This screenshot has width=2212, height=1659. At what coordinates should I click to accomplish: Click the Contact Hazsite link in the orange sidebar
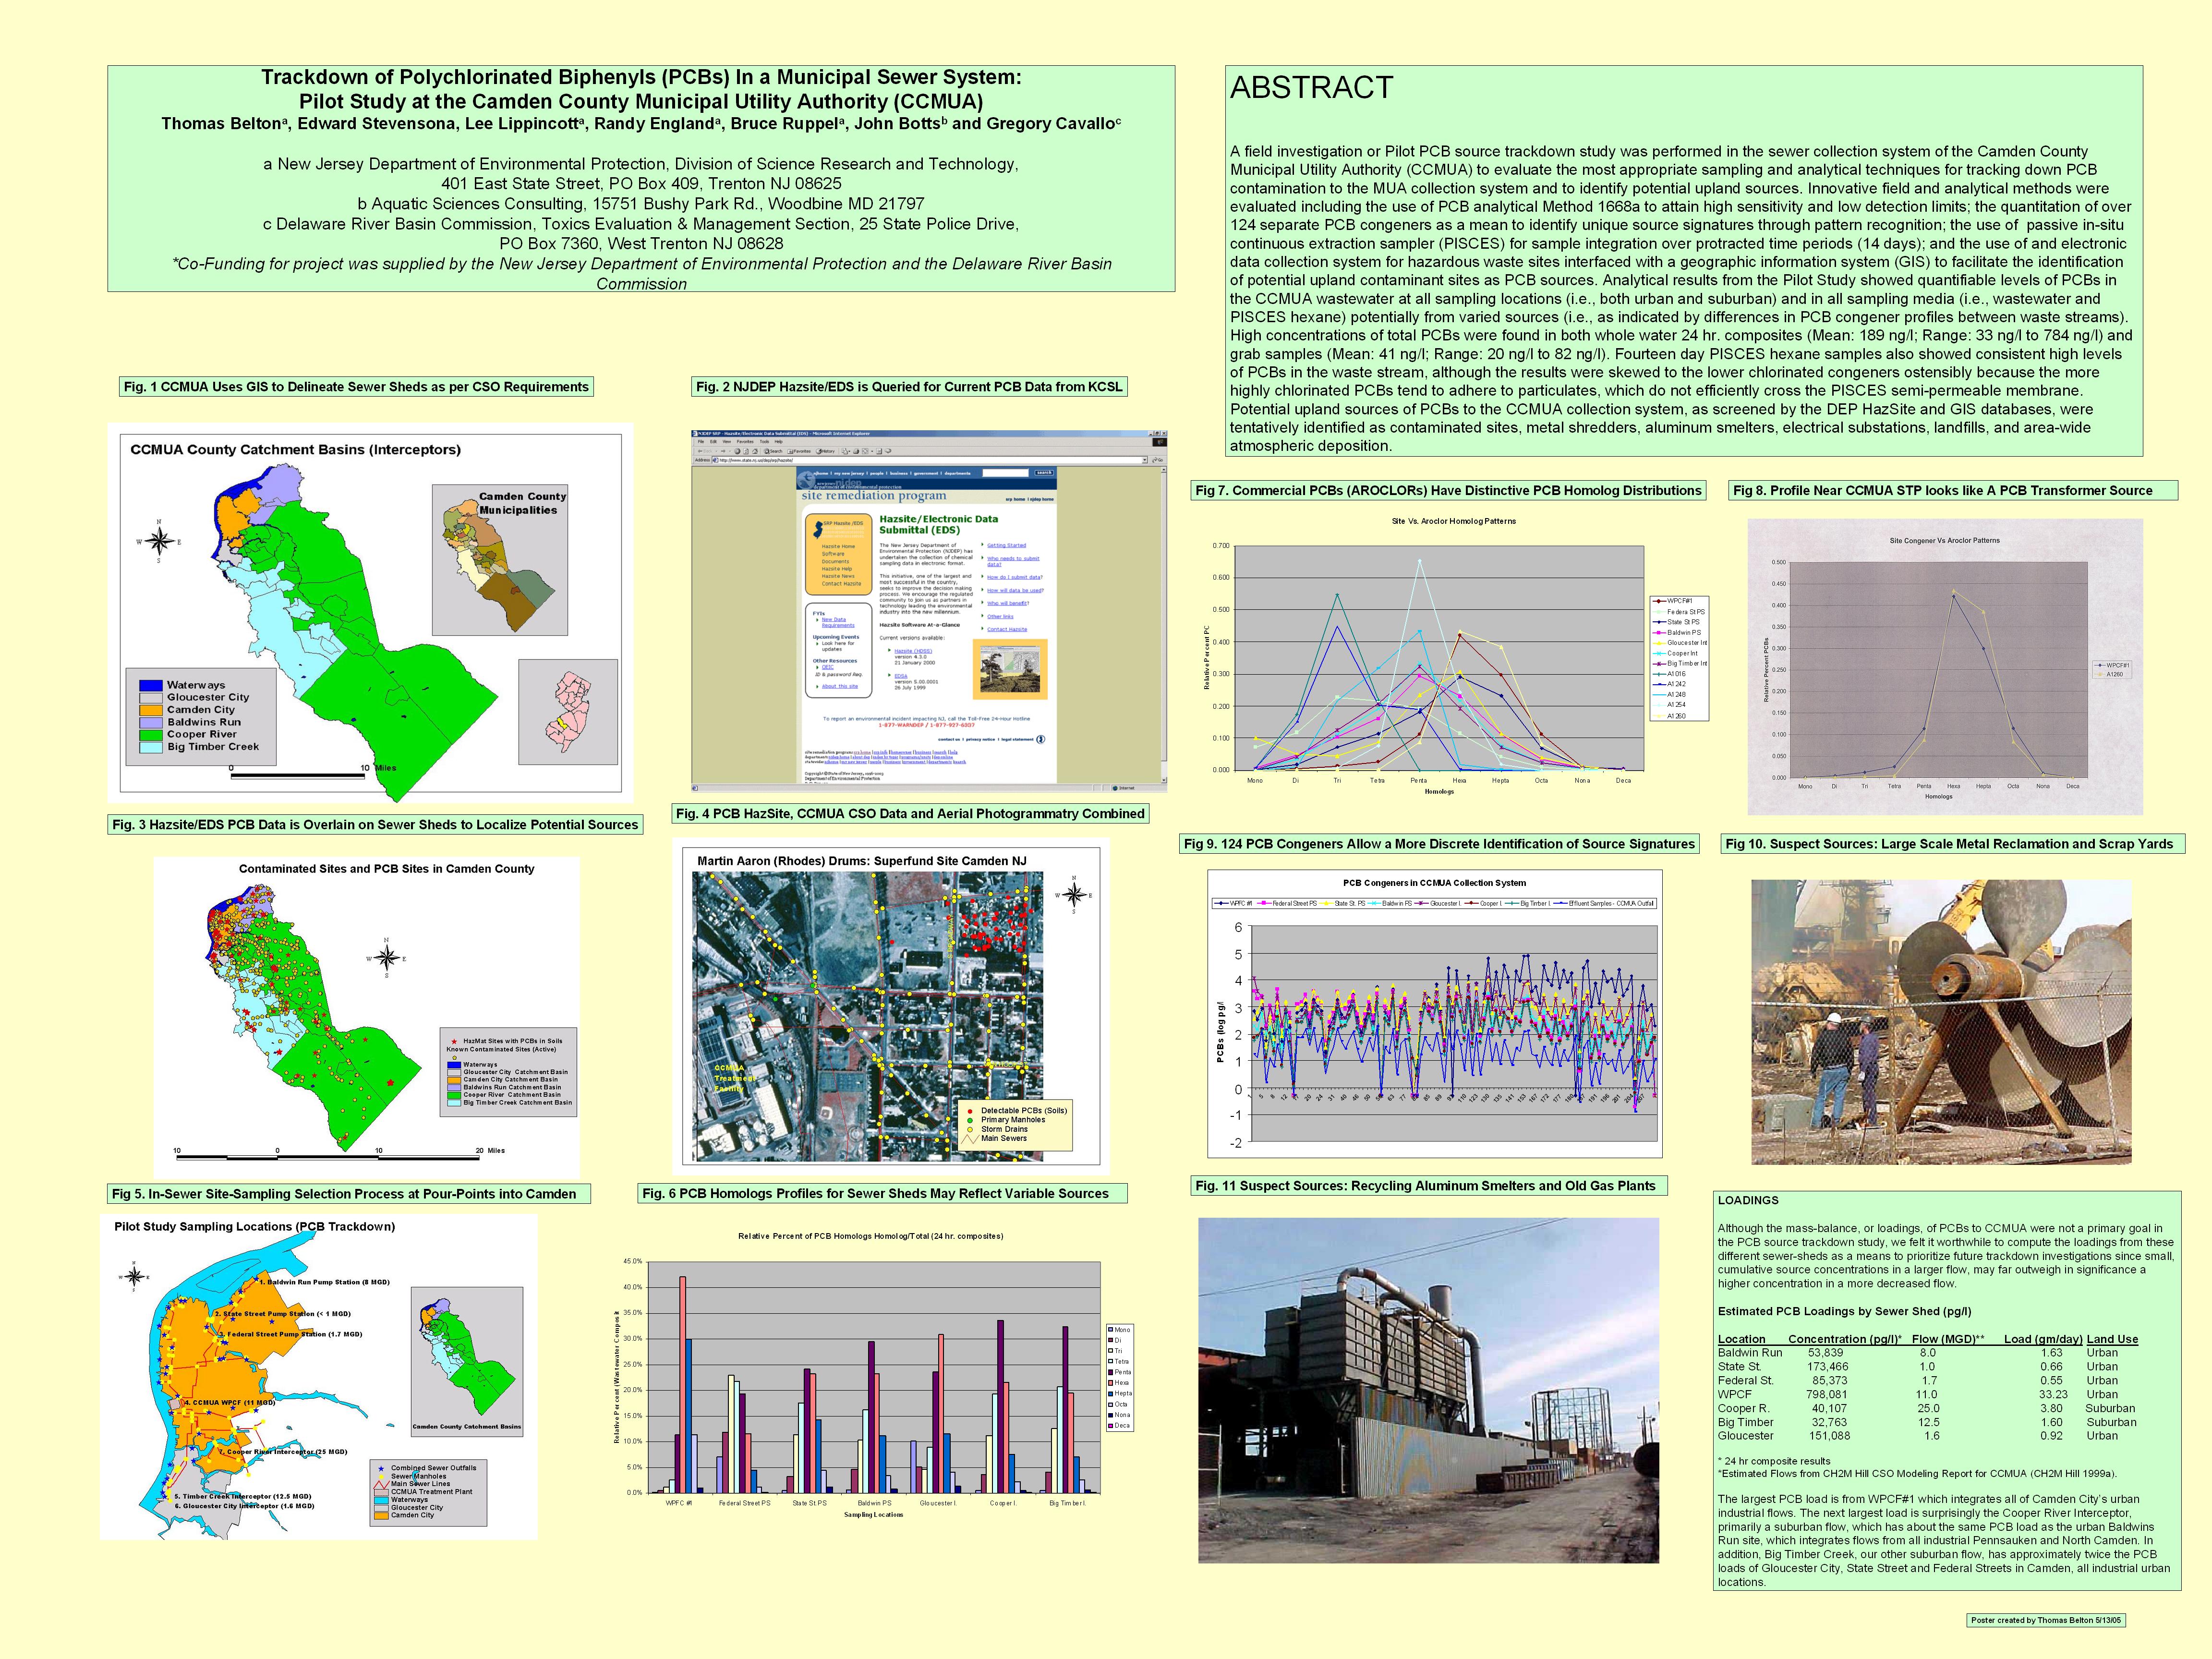pyautogui.click(x=841, y=583)
